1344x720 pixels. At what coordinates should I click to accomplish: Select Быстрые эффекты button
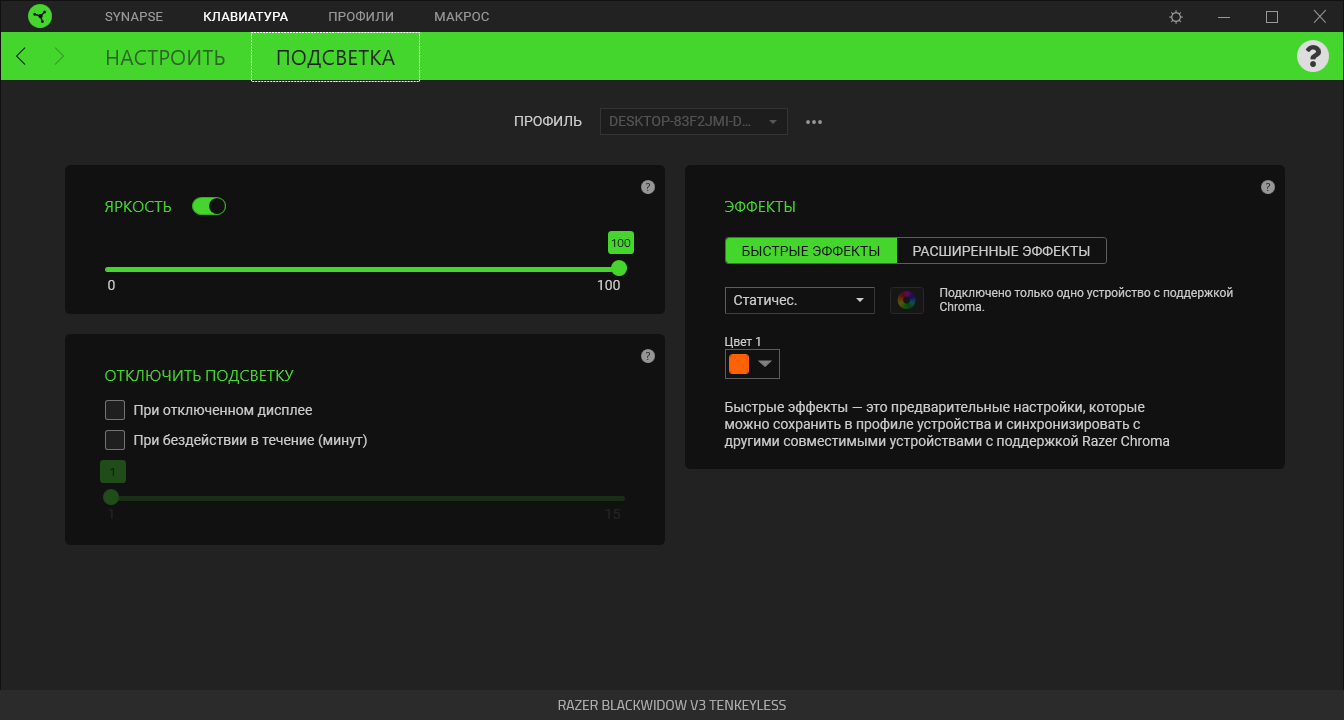[x=811, y=251]
